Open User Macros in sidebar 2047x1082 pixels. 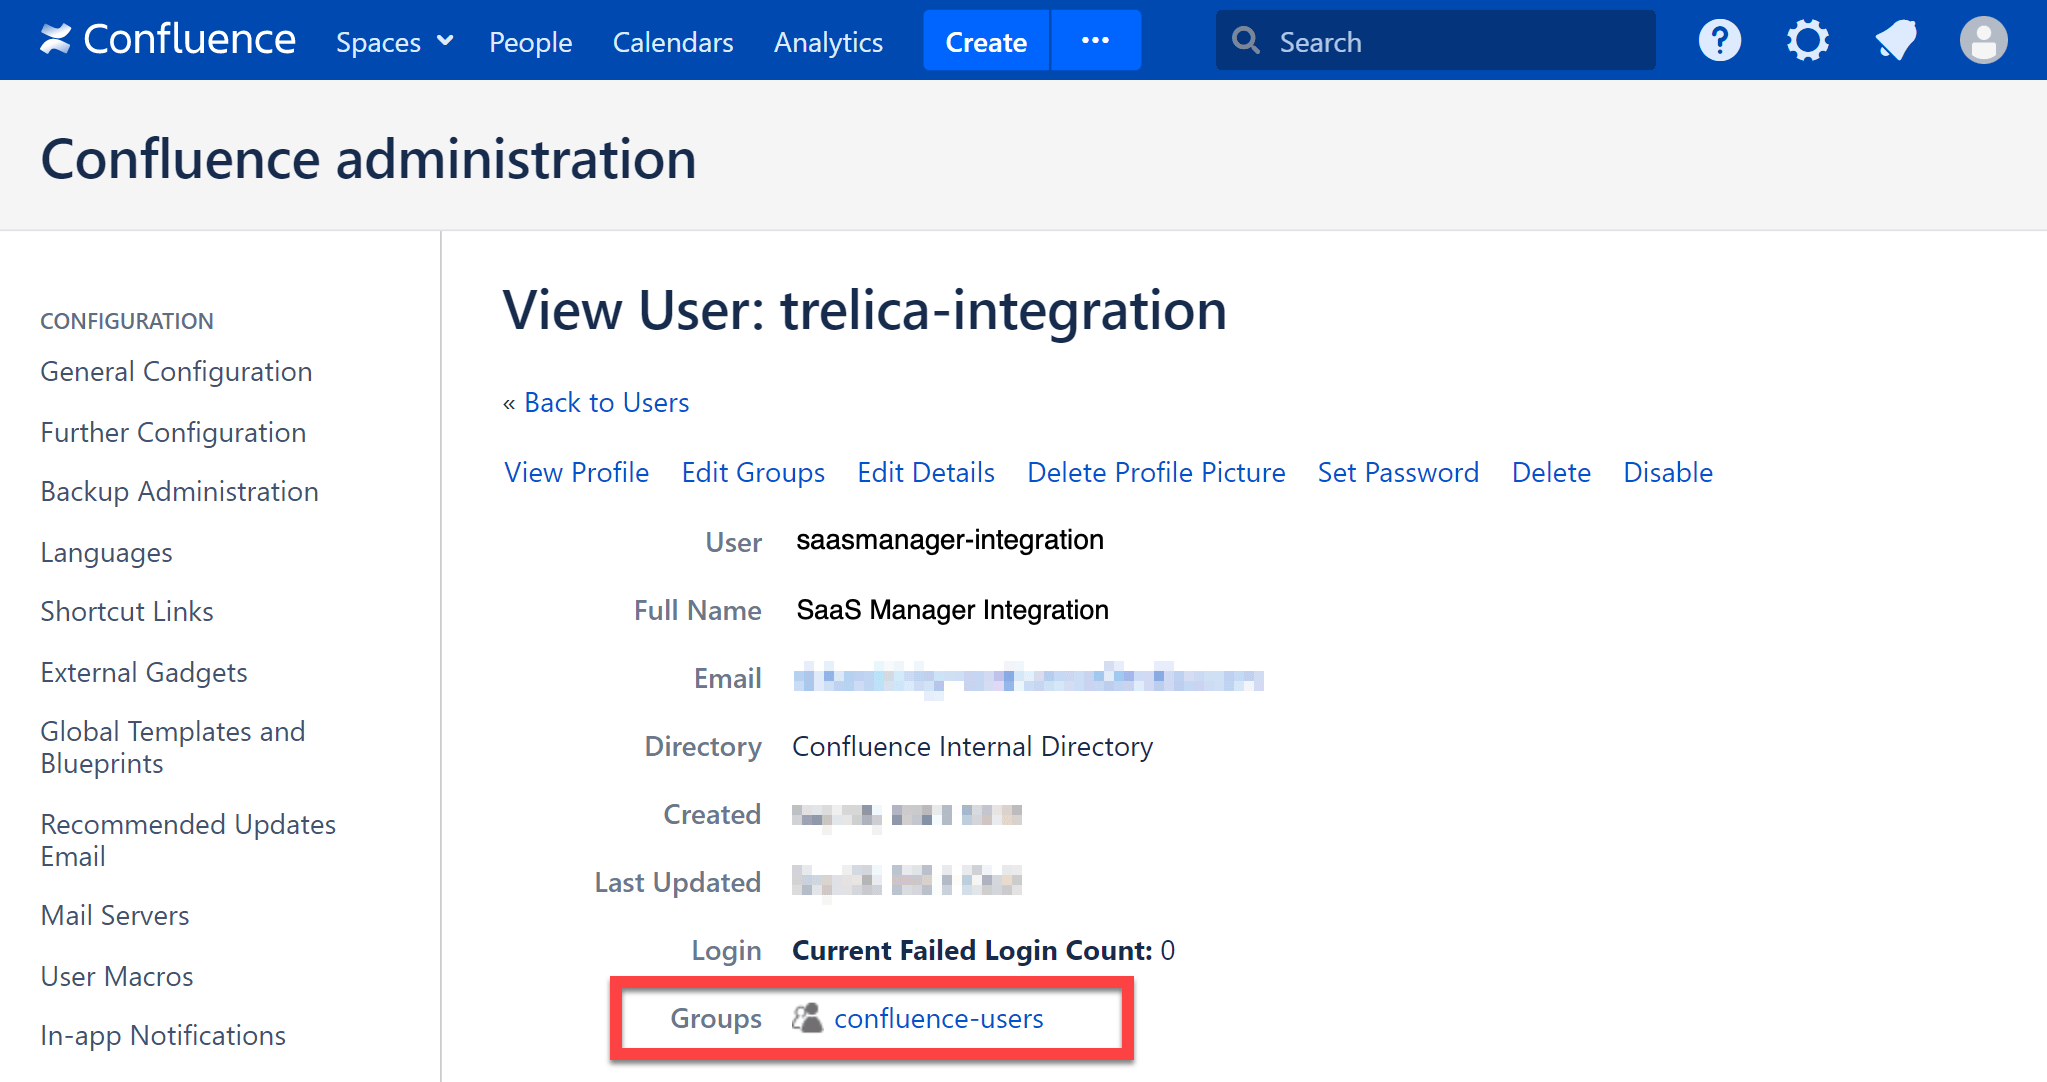117,976
